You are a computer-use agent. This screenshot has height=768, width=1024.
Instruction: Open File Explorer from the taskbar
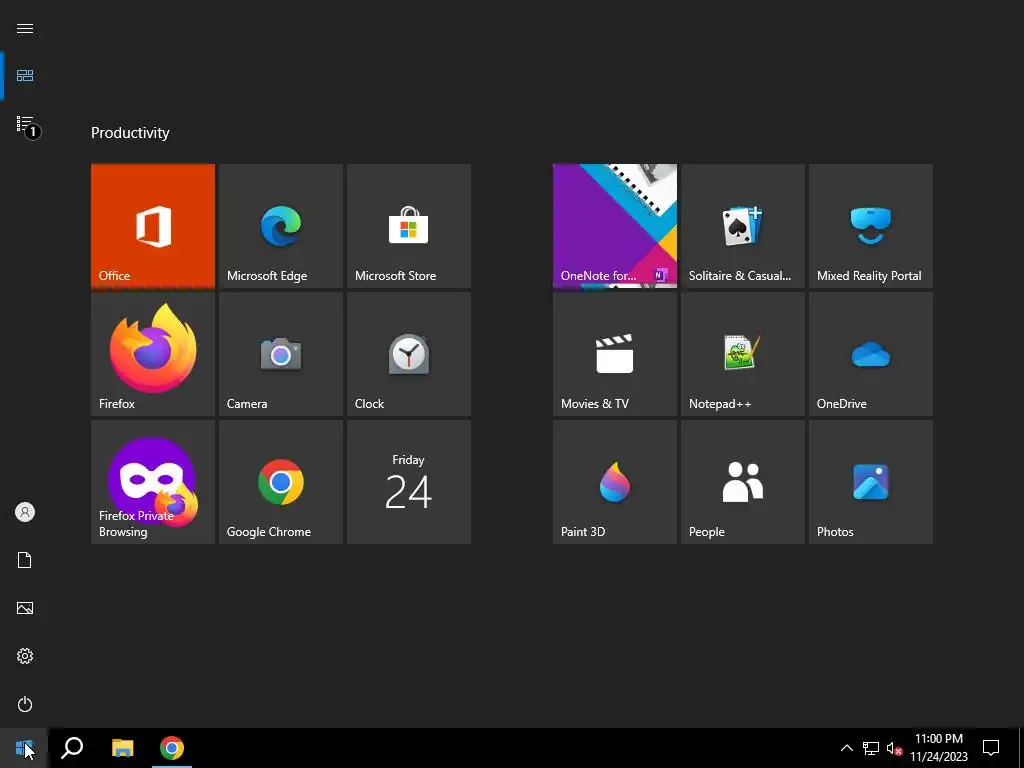point(122,748)
